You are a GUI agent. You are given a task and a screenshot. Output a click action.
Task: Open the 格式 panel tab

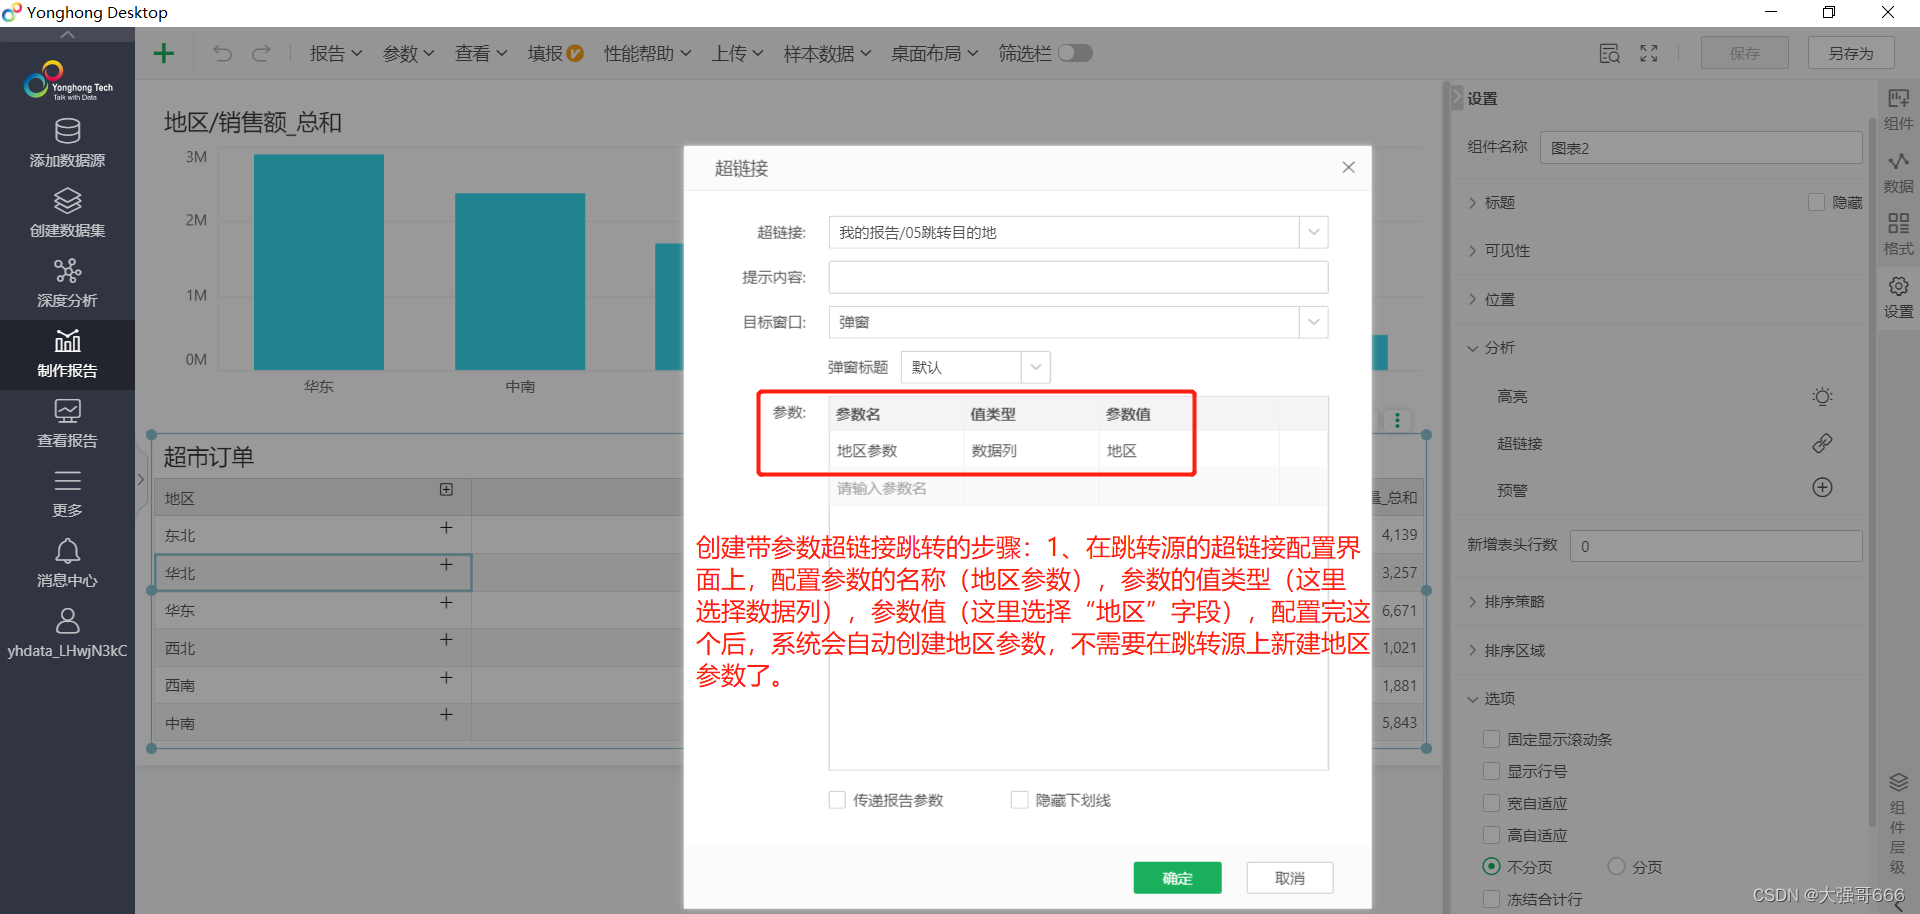(x=1898, y=235)
